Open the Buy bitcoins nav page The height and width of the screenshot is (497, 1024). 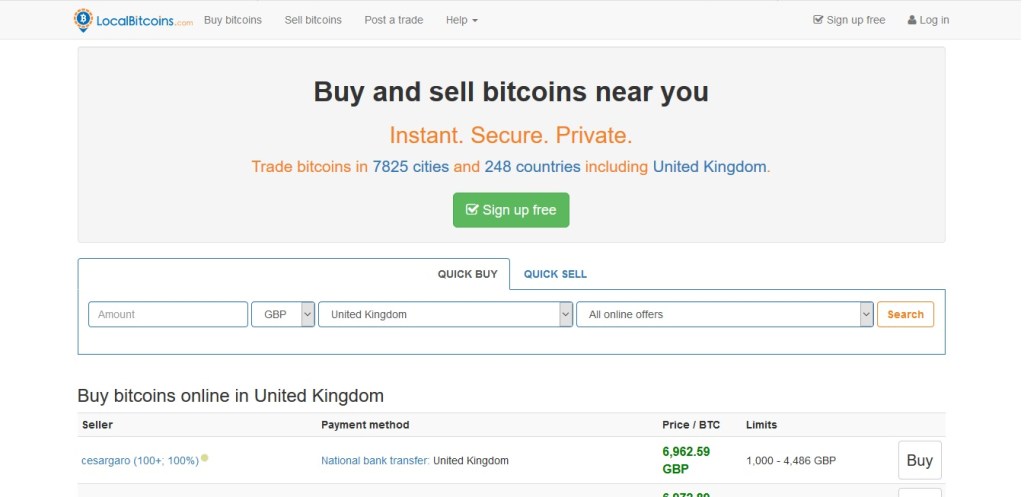click(232, 20)
